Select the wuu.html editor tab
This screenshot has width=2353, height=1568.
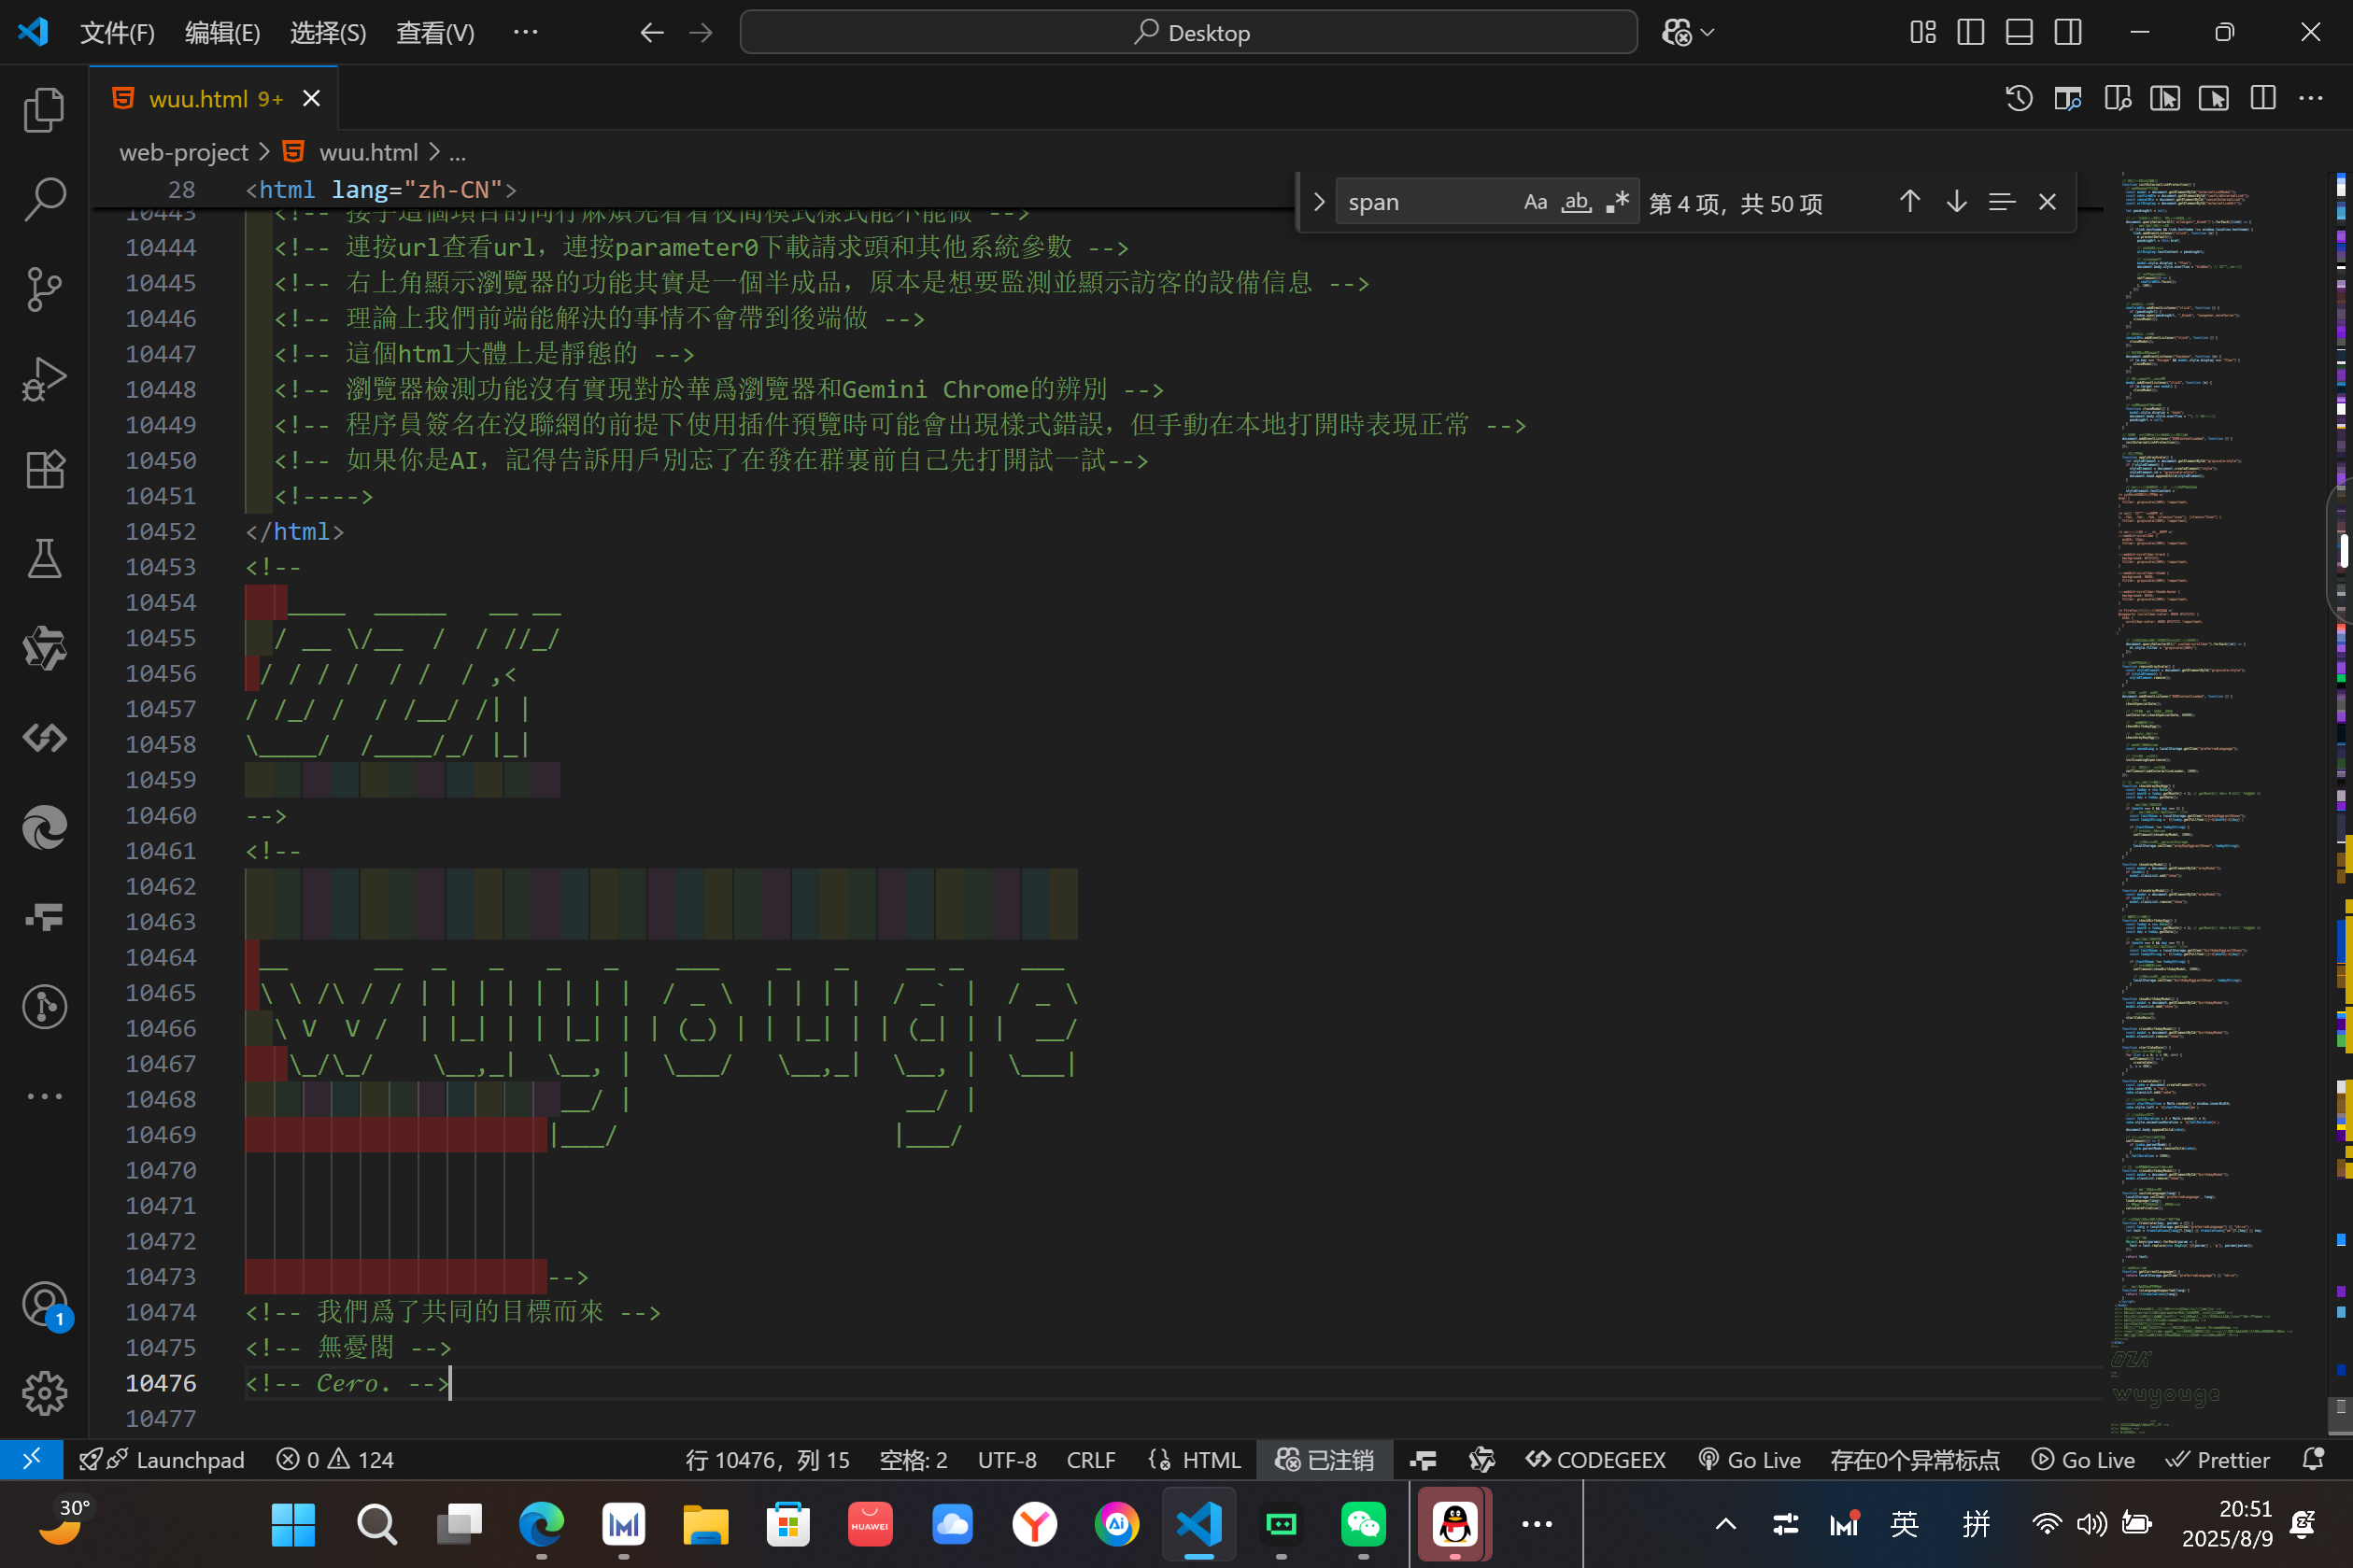(x=198, y=99)
